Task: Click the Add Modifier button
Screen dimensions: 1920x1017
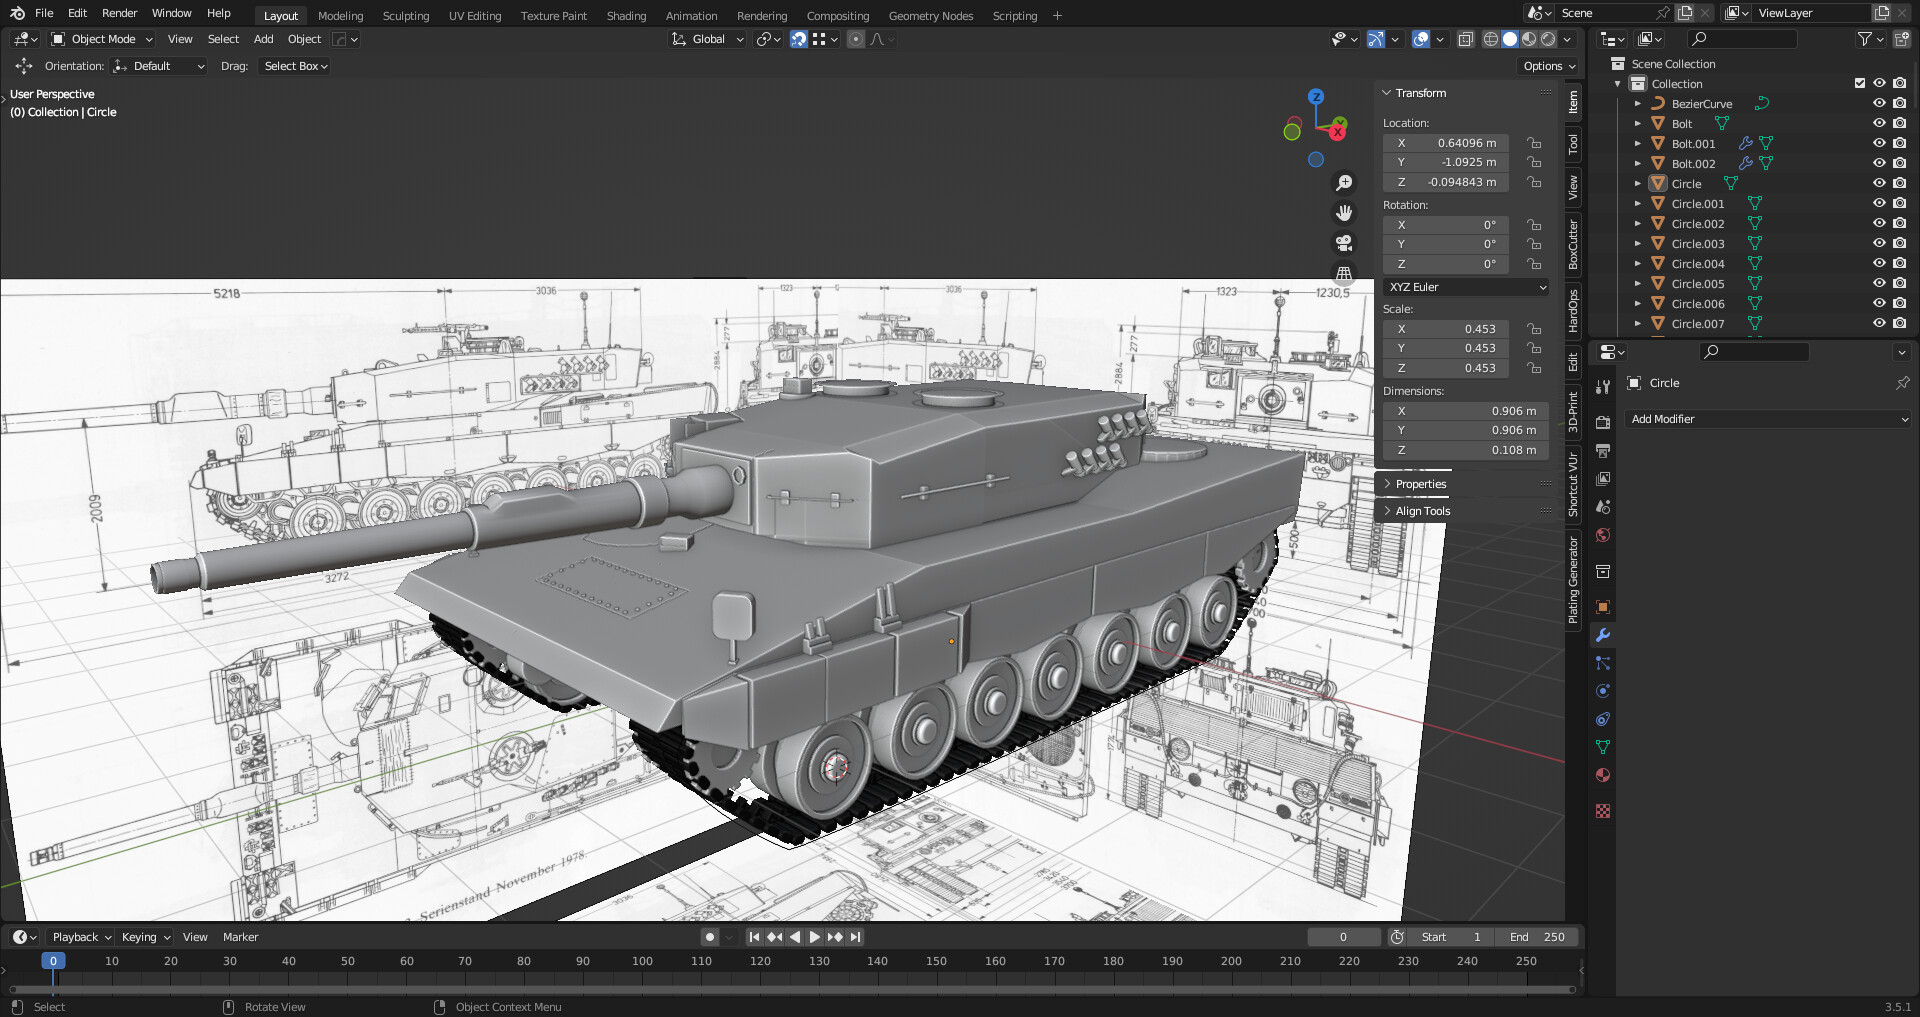Action: (1767, 419)
